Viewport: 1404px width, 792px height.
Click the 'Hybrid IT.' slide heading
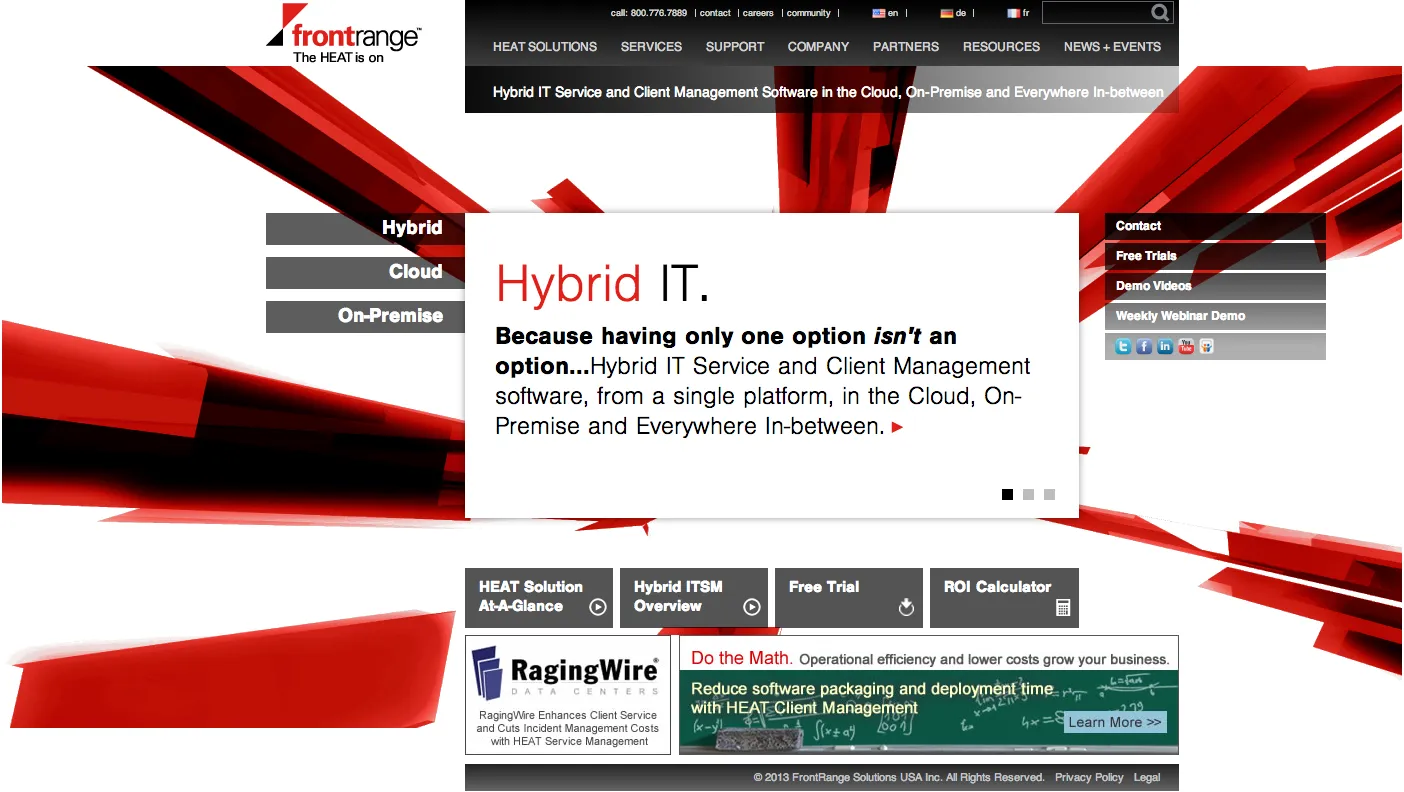(x=602, y=283)
